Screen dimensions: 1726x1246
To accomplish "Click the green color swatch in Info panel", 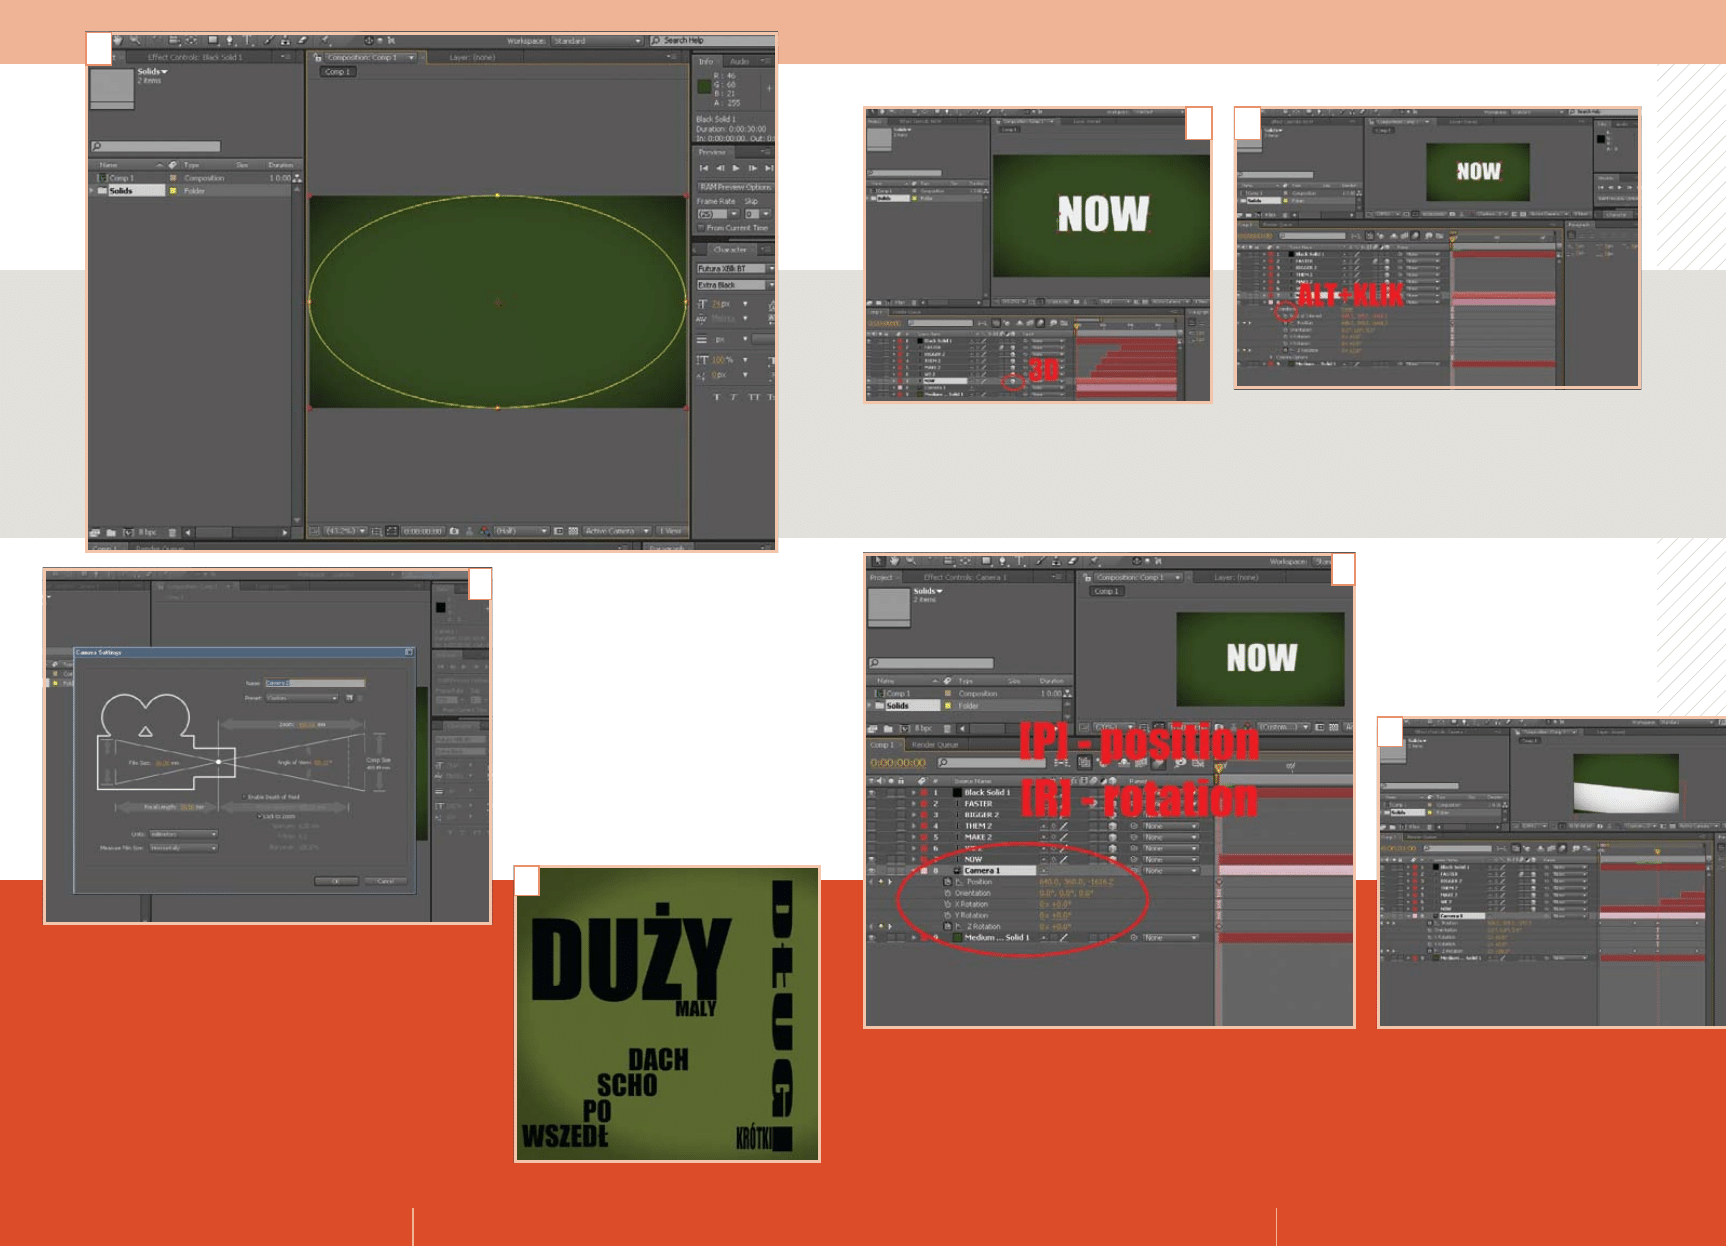I will pyautogui.click(x=704, y=88).
